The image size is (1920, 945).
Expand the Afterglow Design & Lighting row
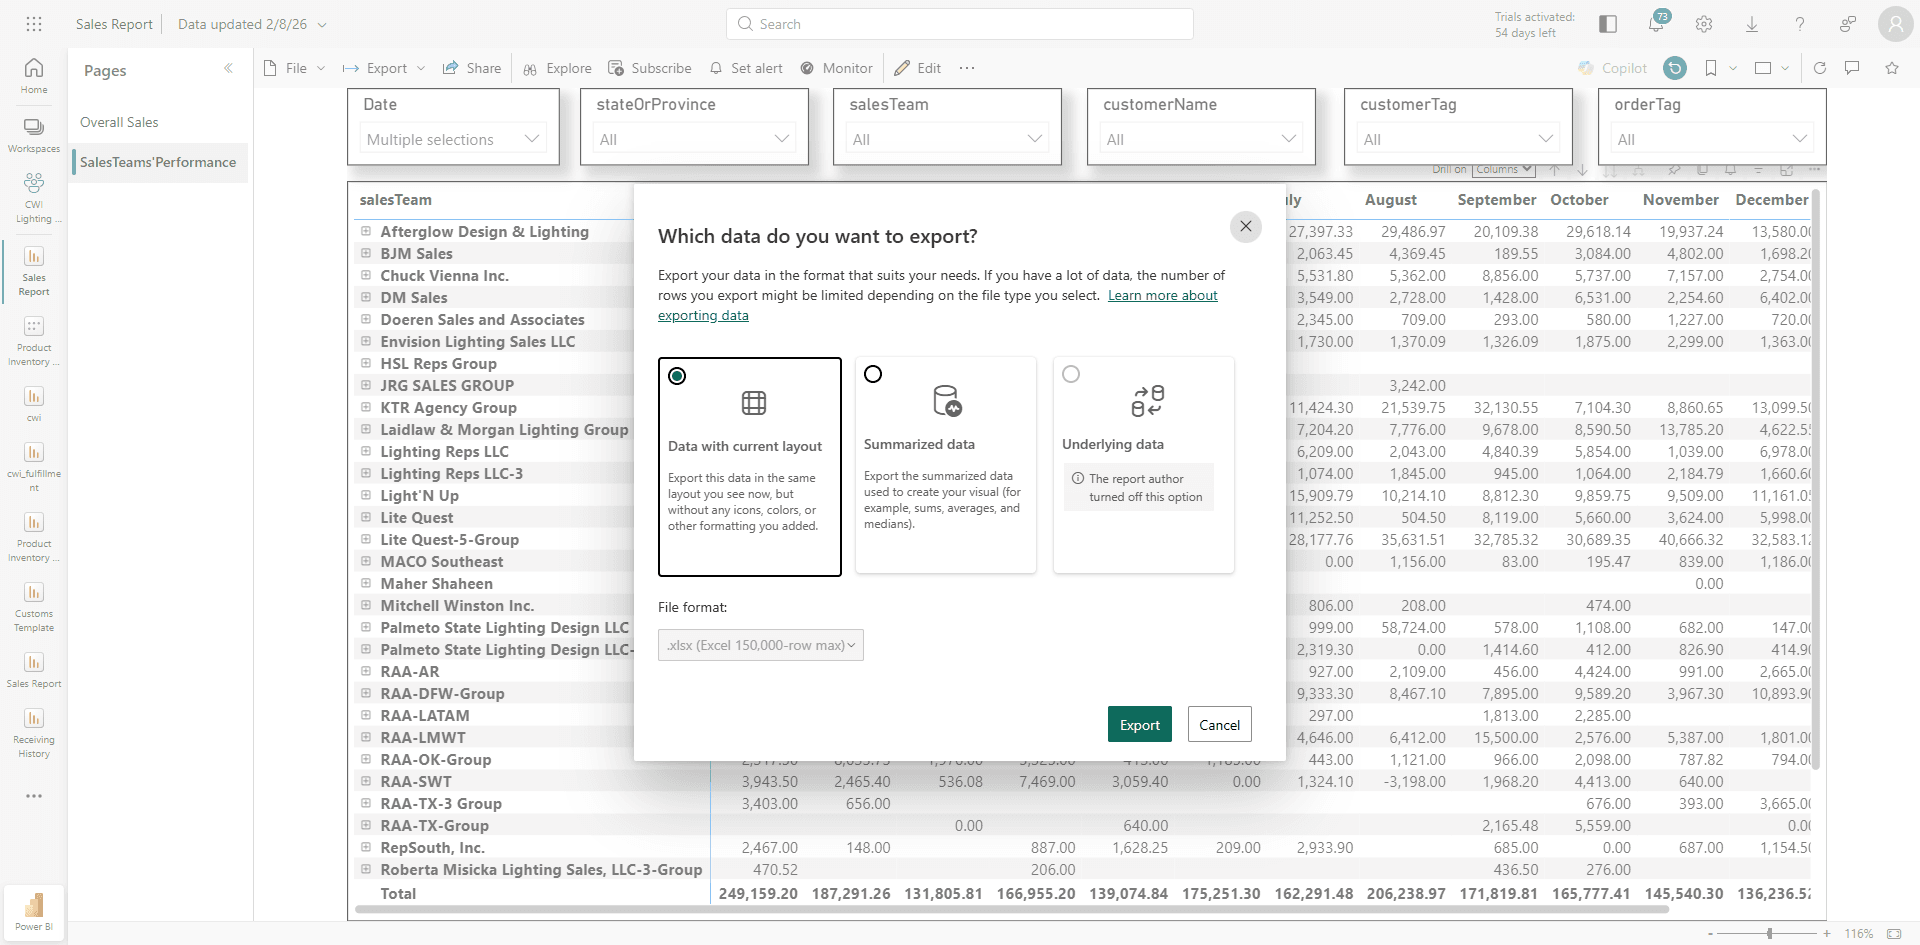point(366,231)
